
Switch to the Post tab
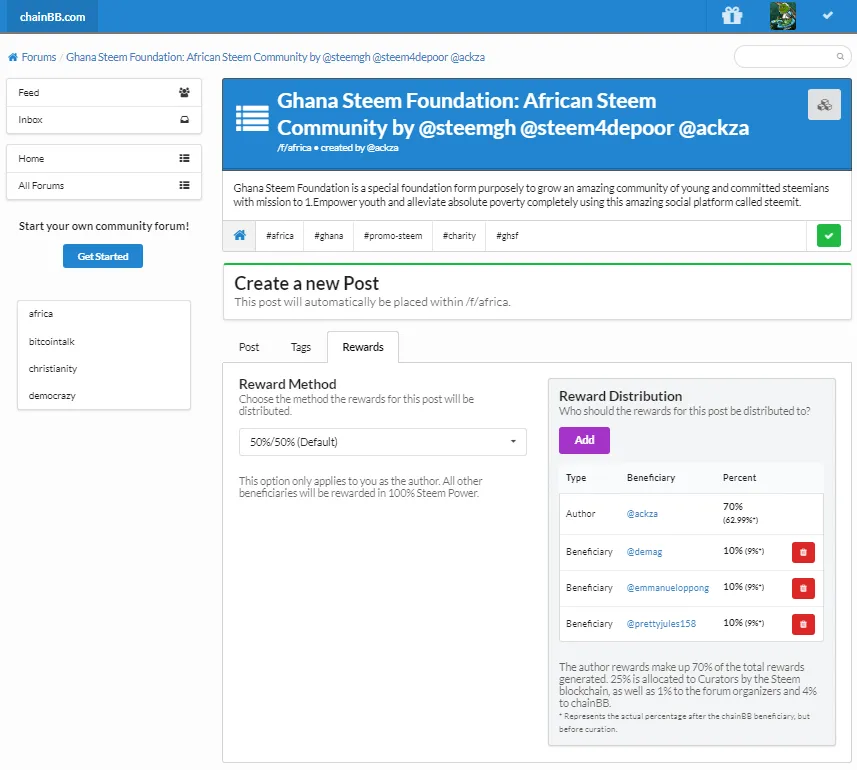click(x=249, y=347)
